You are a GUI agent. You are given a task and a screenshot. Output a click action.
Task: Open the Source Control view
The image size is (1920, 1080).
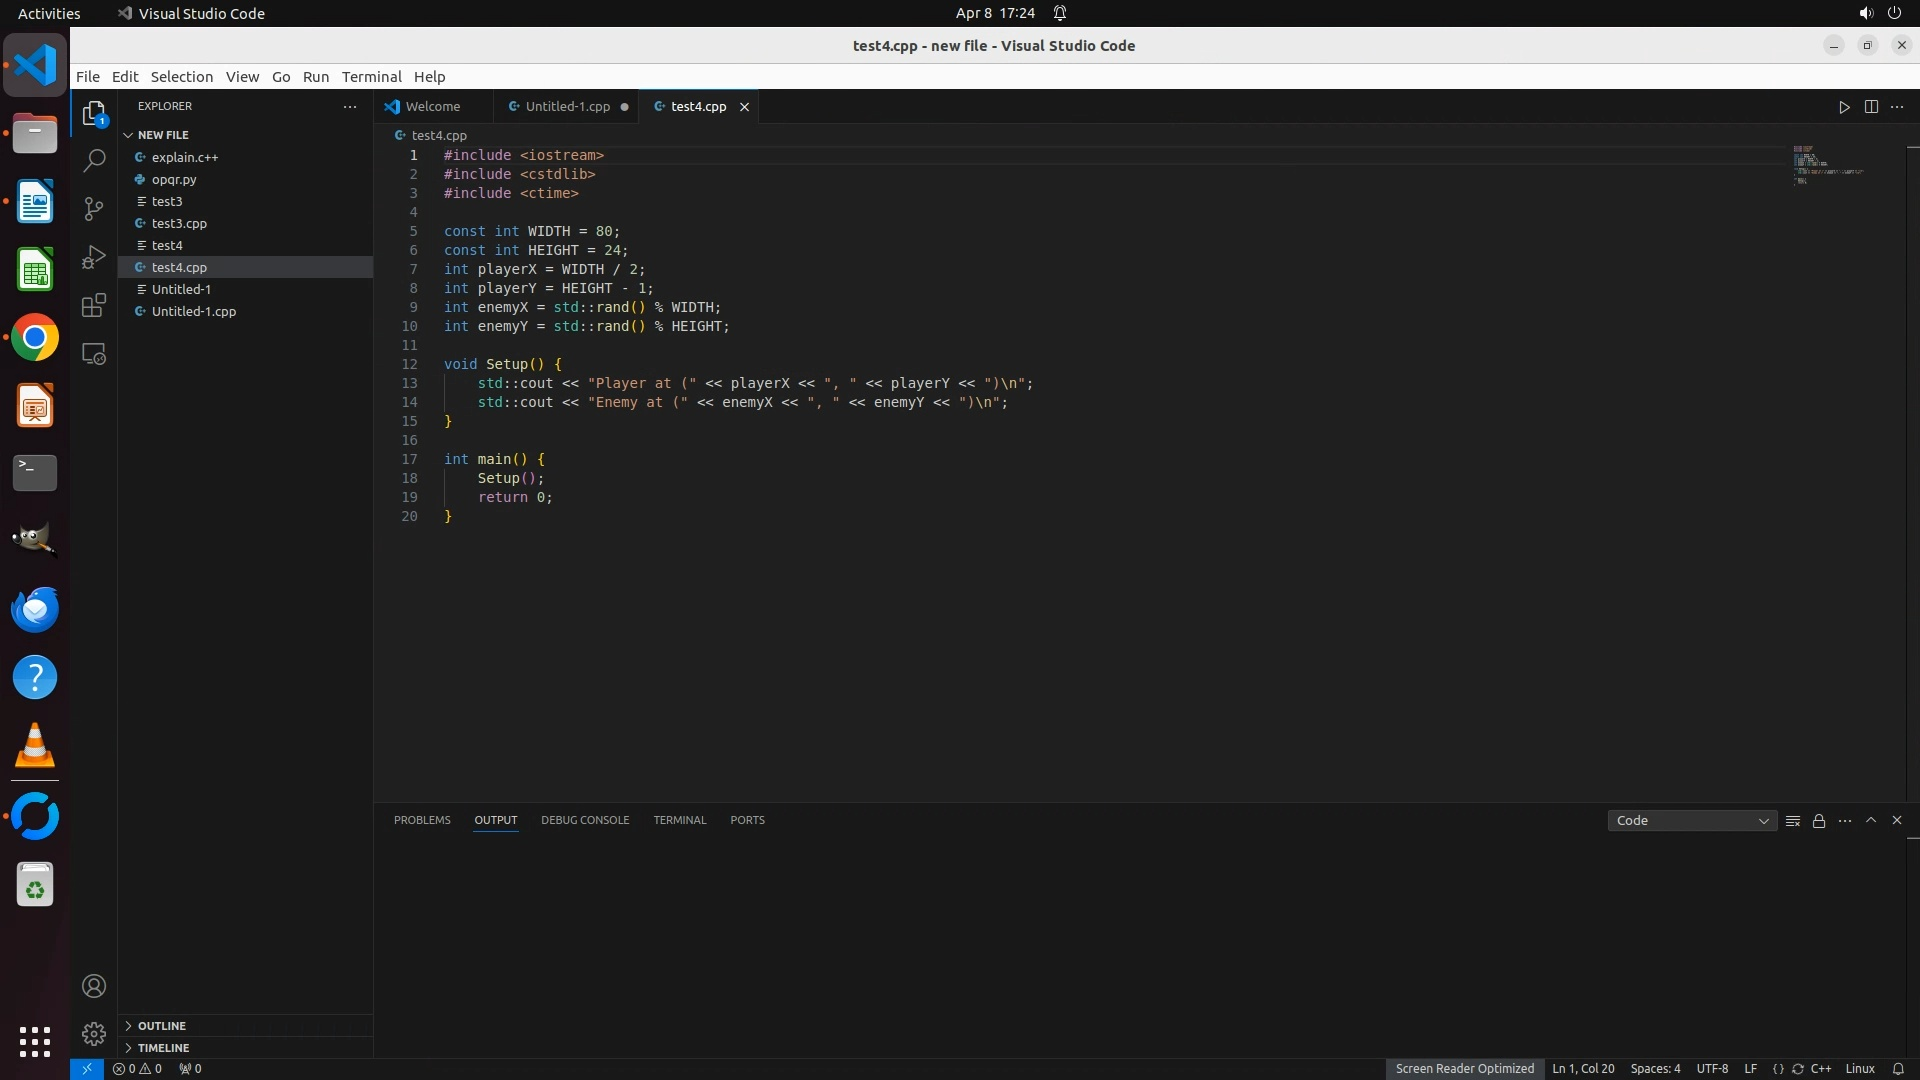tap(94, 208)
